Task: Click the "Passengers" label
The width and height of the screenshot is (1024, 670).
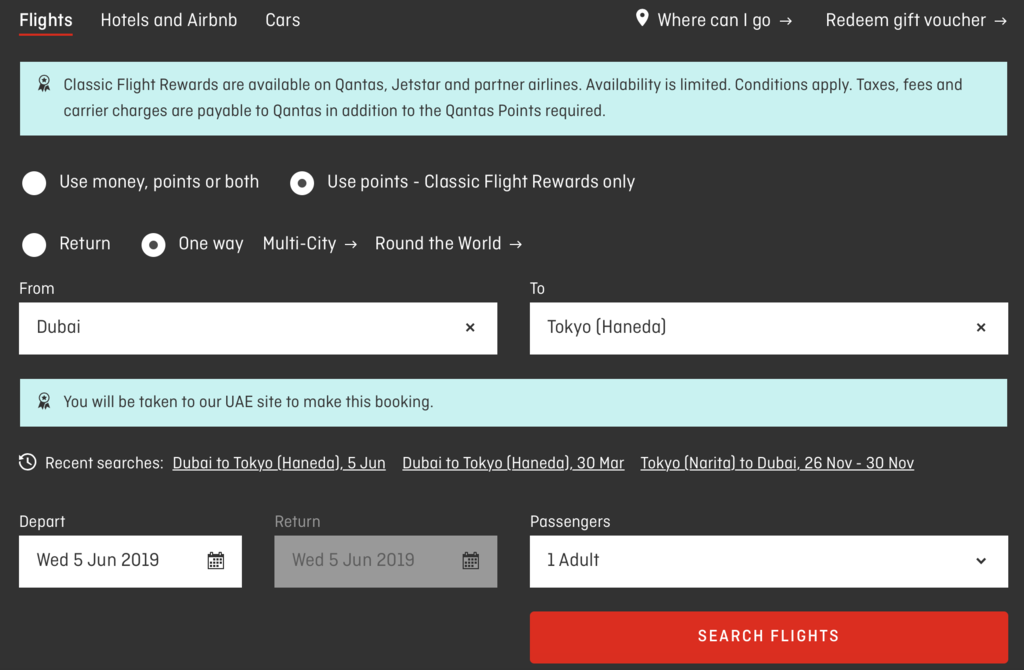Action: pyautogui.click(x=570, y=521)
